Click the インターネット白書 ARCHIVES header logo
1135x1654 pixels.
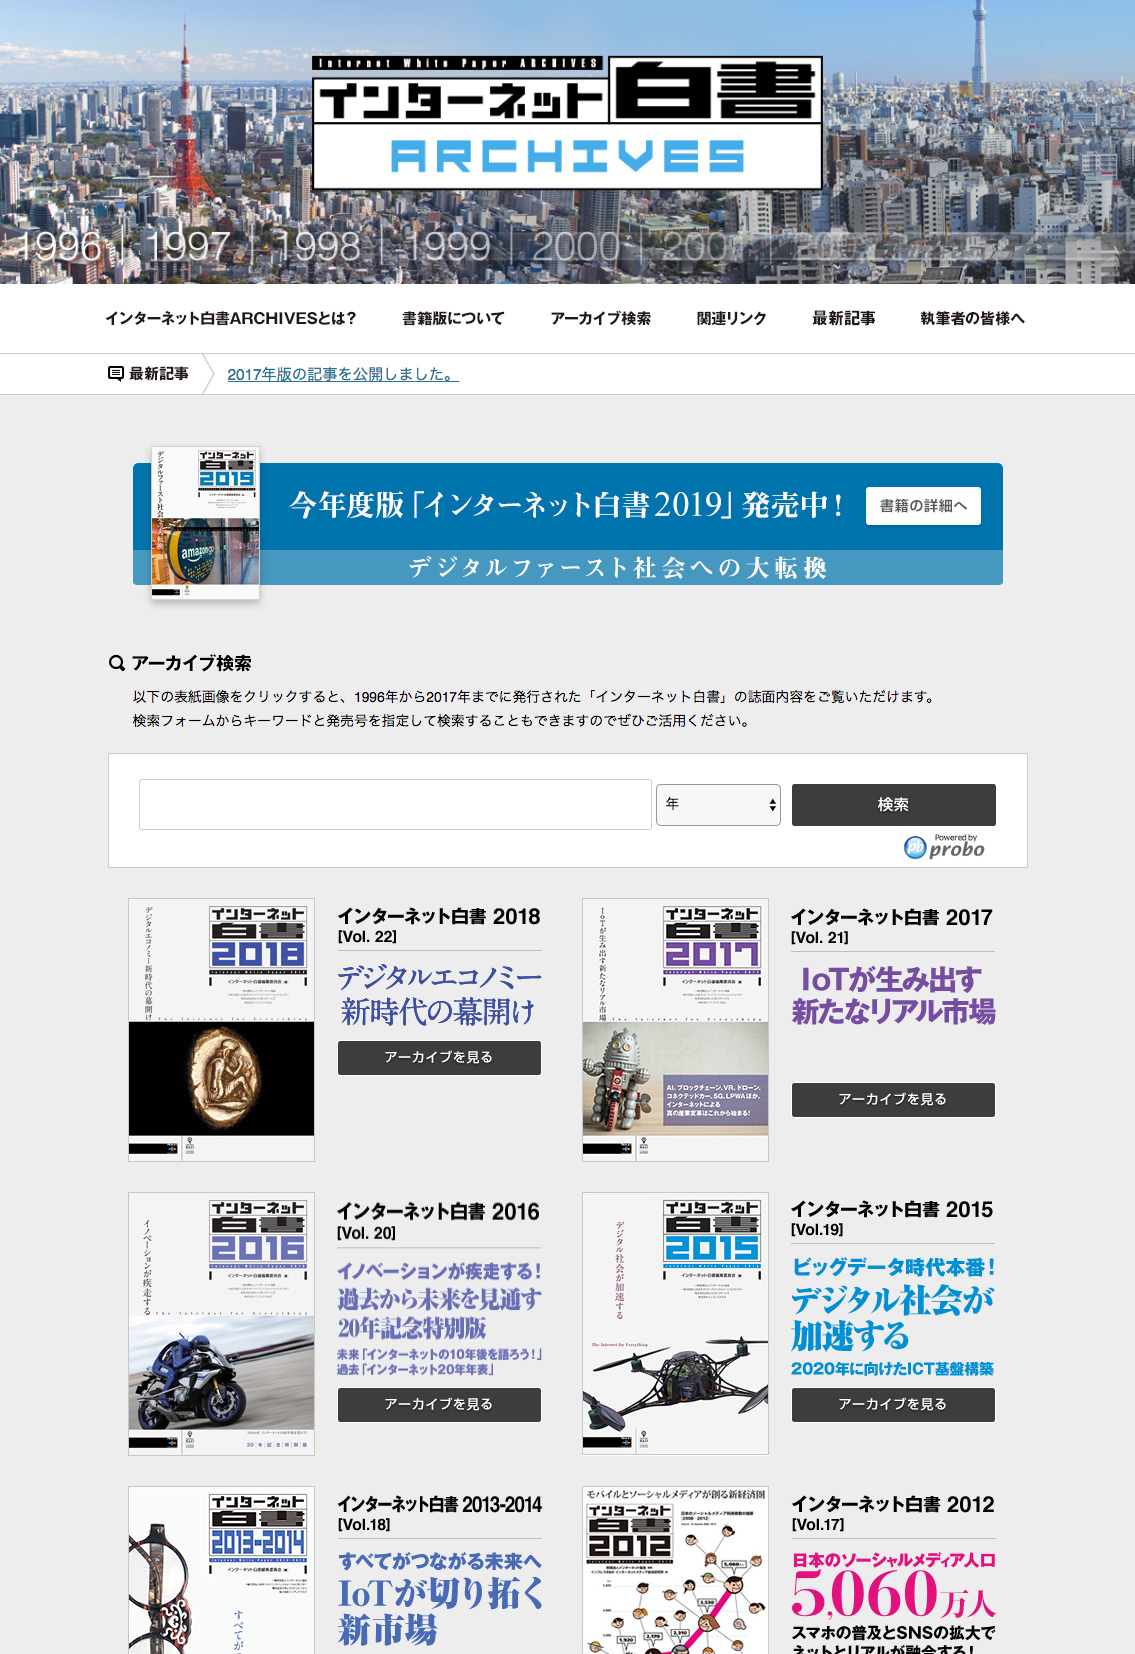tap(567, 123)
